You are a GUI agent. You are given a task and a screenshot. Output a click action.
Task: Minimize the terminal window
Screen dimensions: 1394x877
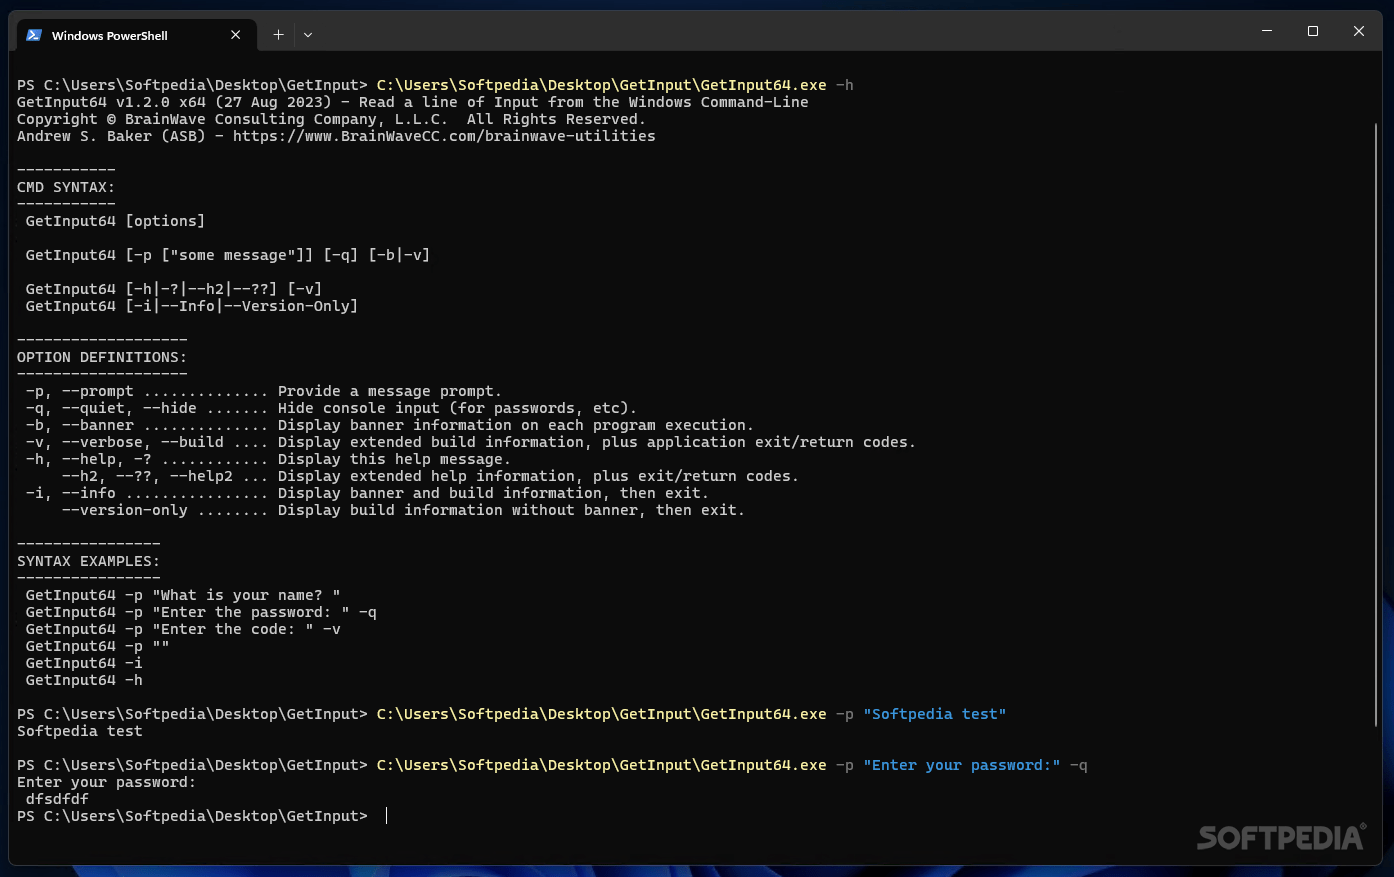(1267, 31)
